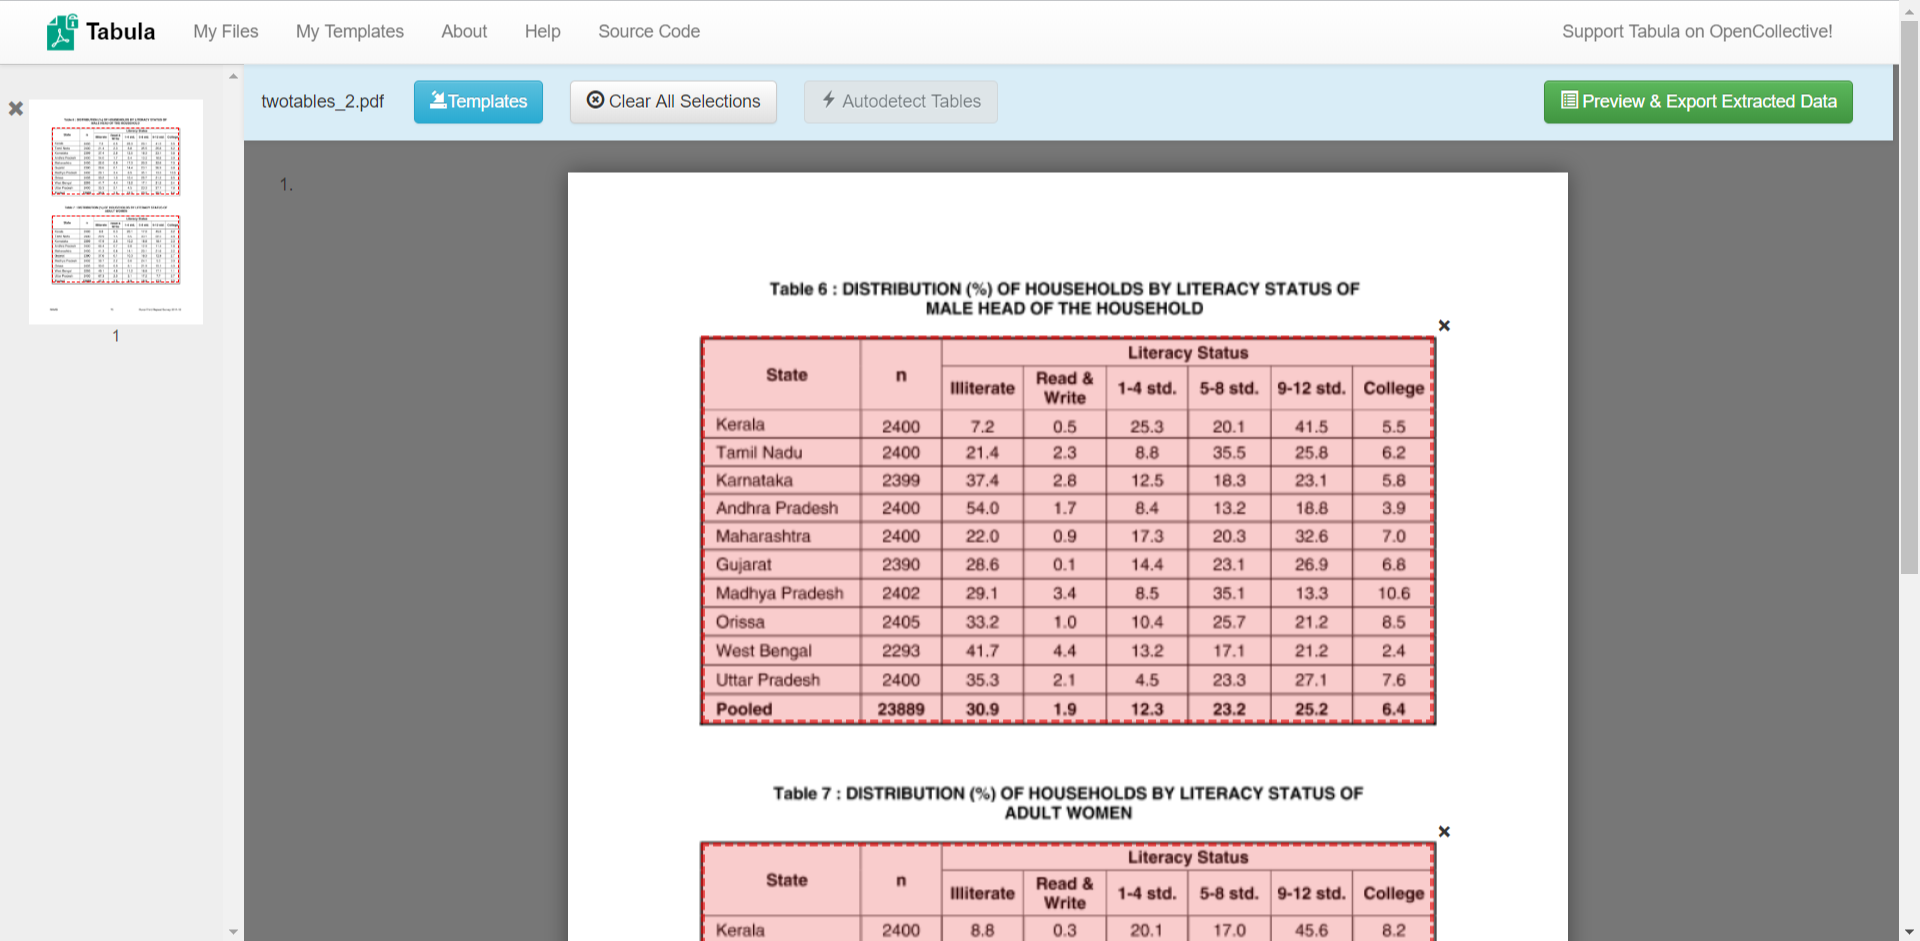Close the Table 7 selection
Image resolution: width=1920 pixels, height=941 pixels.
(1444, 832)
